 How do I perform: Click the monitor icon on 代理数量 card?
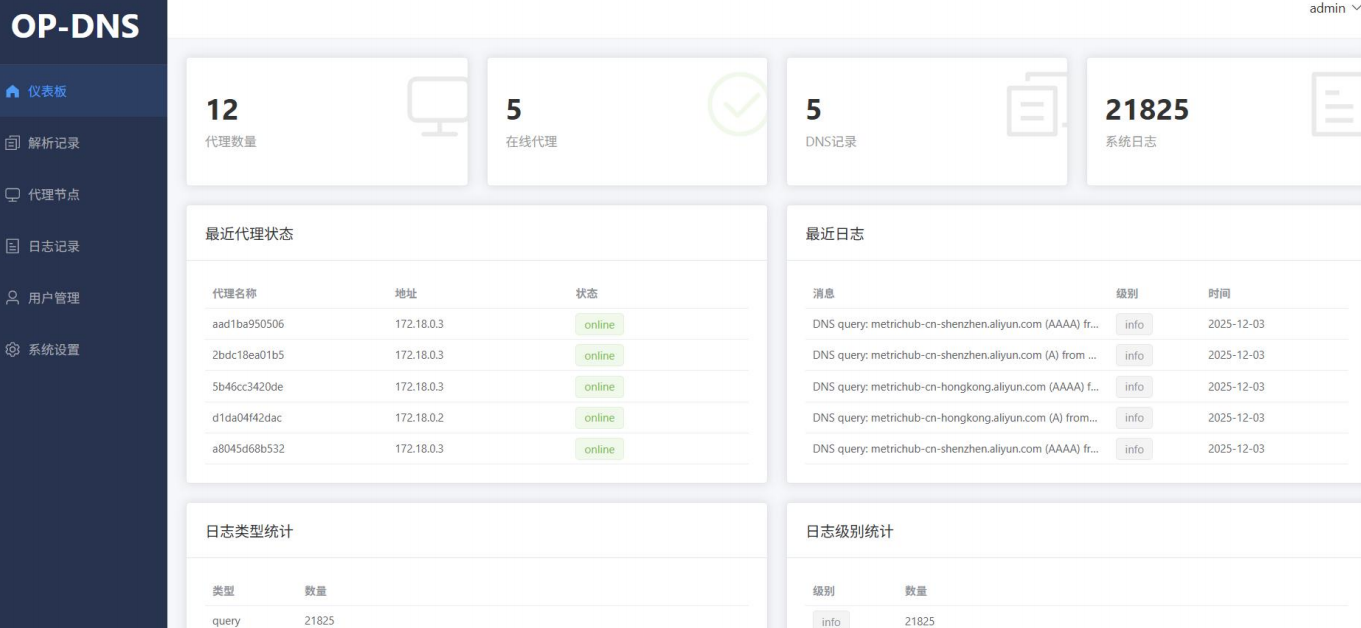pyautogui.click(x=438, y=106)
